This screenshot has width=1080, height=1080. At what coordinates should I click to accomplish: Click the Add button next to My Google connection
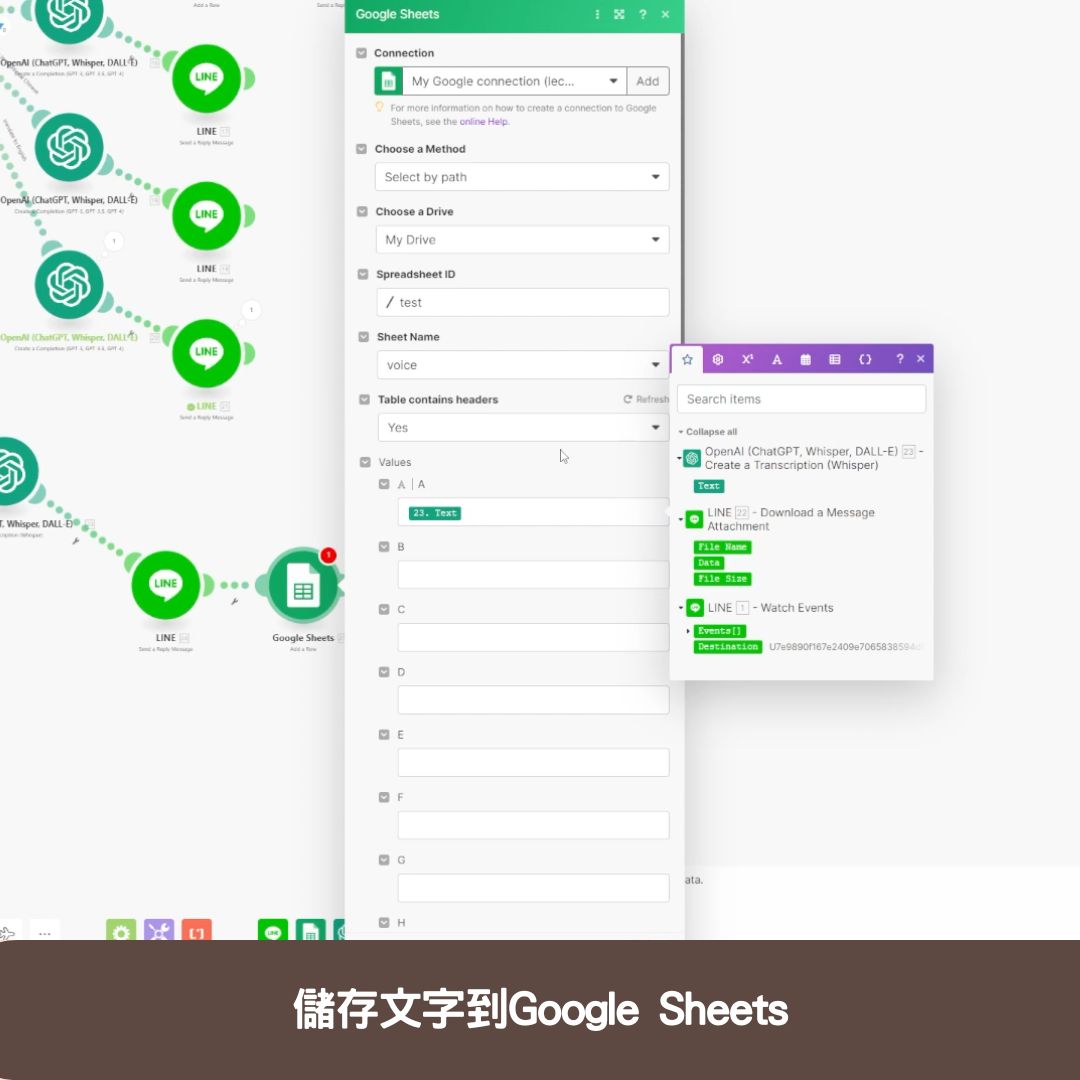point(648,81)
